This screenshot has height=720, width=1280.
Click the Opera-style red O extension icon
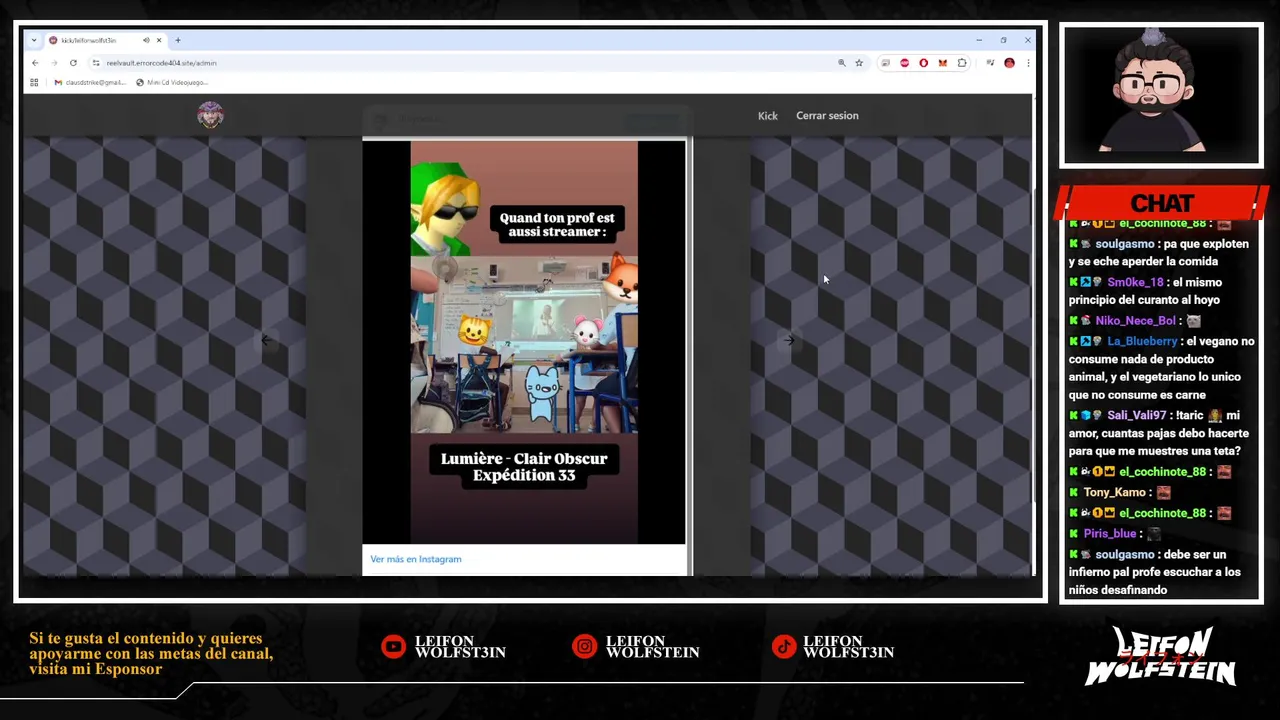tap(923, 63)
